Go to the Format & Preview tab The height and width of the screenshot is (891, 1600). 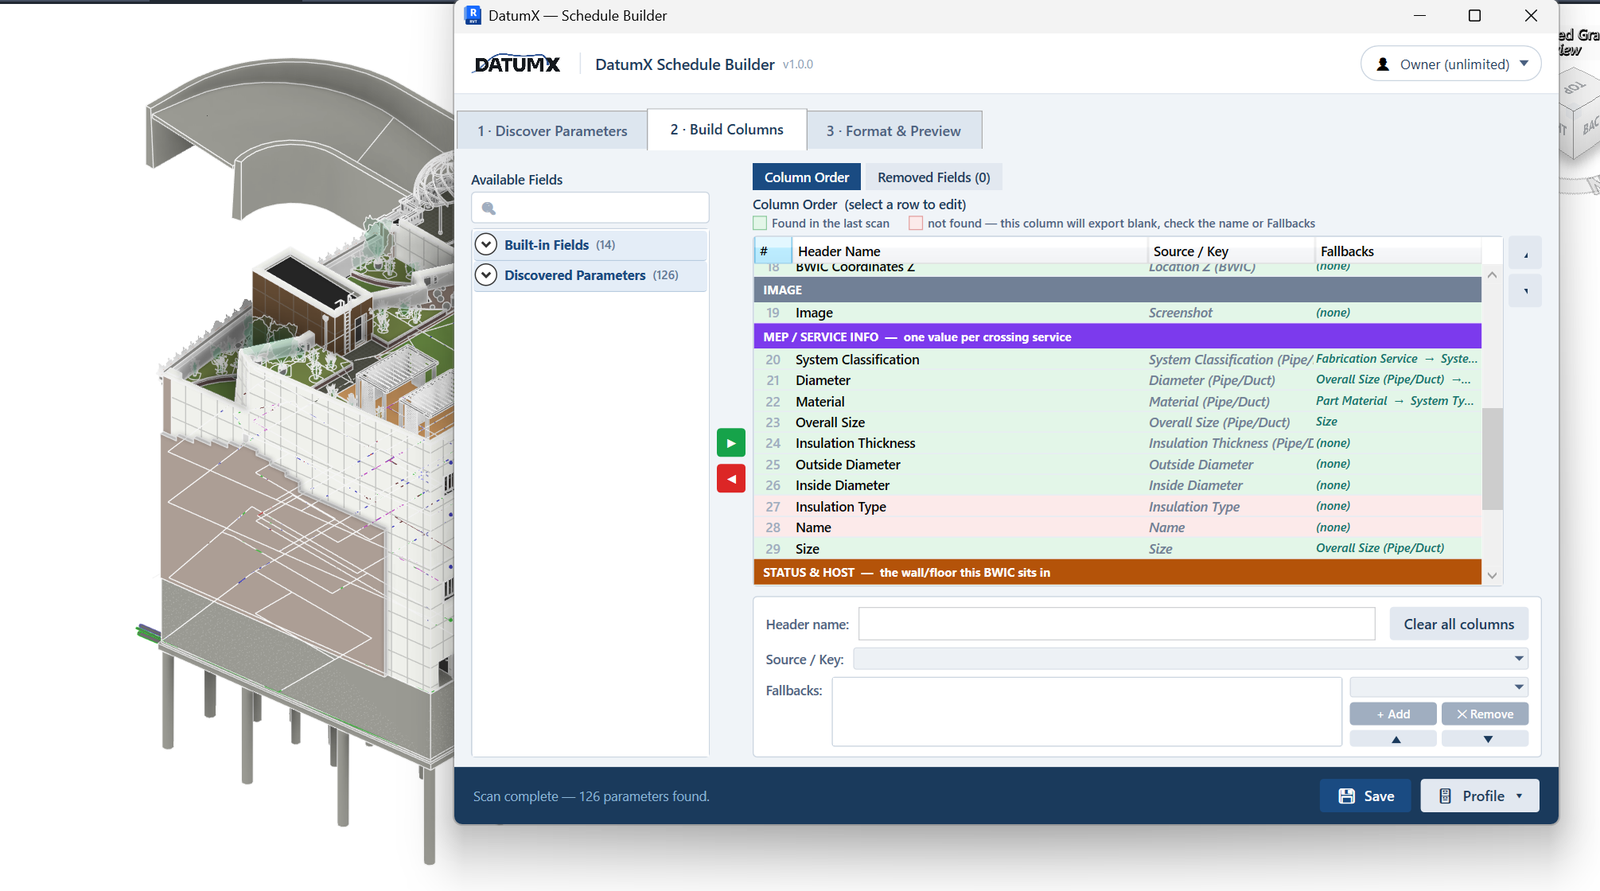(x=894, y=131)
